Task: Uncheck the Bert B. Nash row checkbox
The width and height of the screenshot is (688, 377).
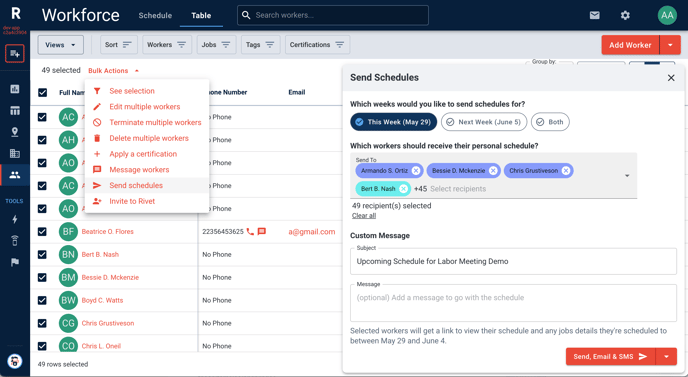Action: click(42, 255)
